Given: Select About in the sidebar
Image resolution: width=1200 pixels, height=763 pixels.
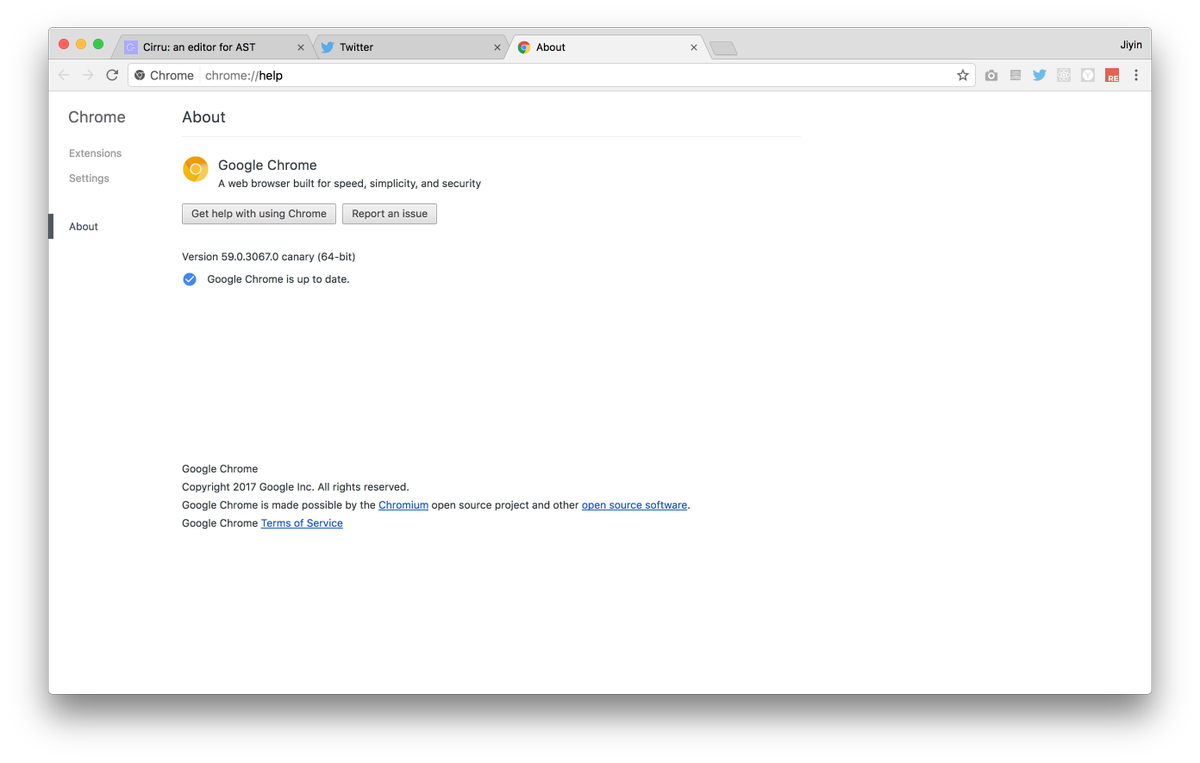Looking at the screenshot, I should 83,226.
